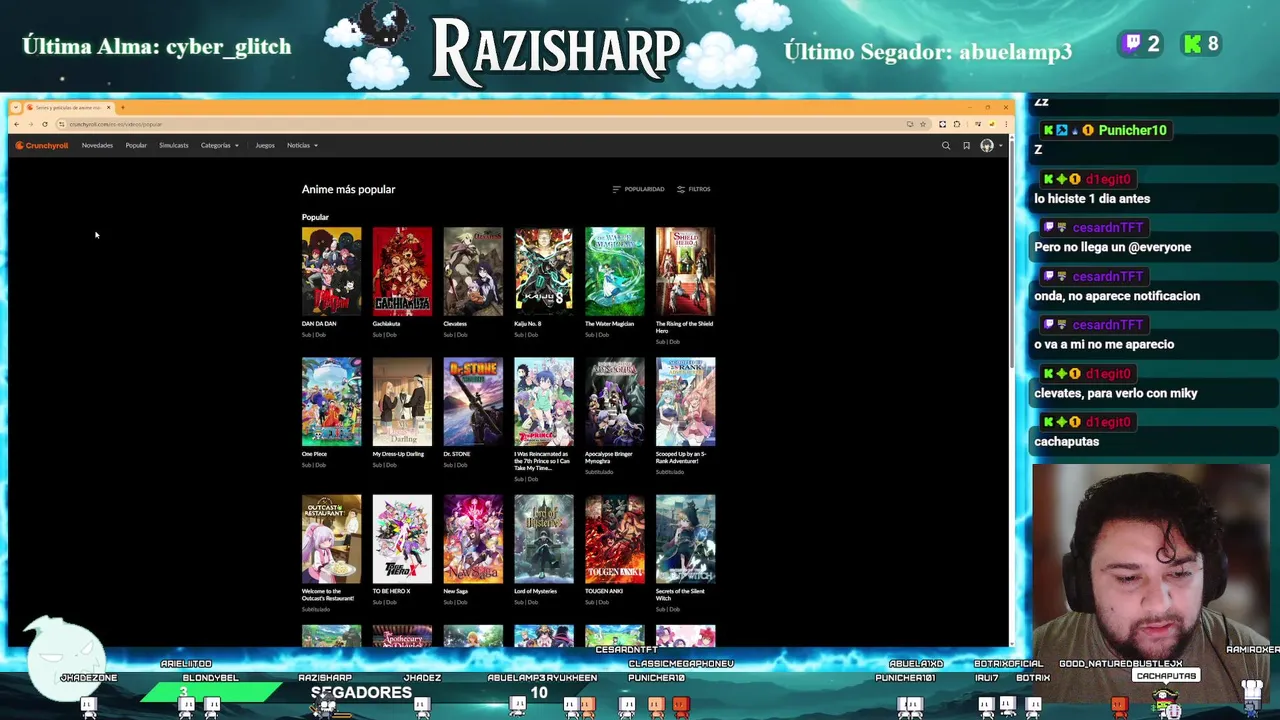Reload the page with the refresh icon

click(45, 124)
